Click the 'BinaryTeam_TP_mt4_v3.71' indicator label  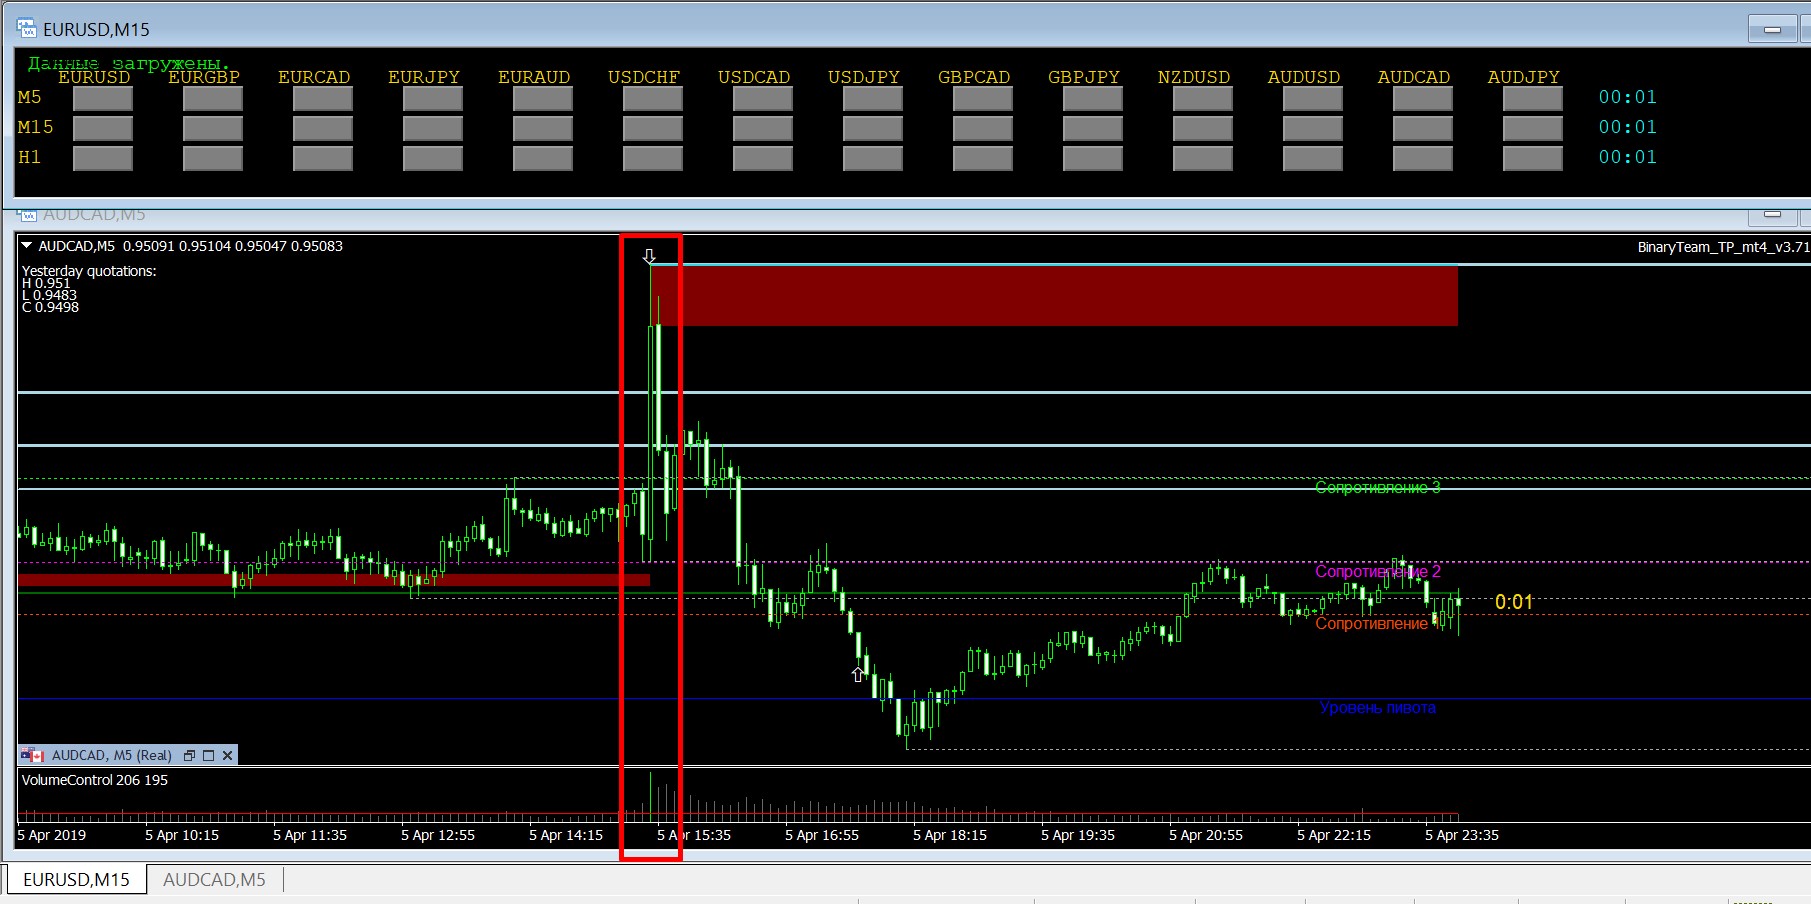point(1723,247)
